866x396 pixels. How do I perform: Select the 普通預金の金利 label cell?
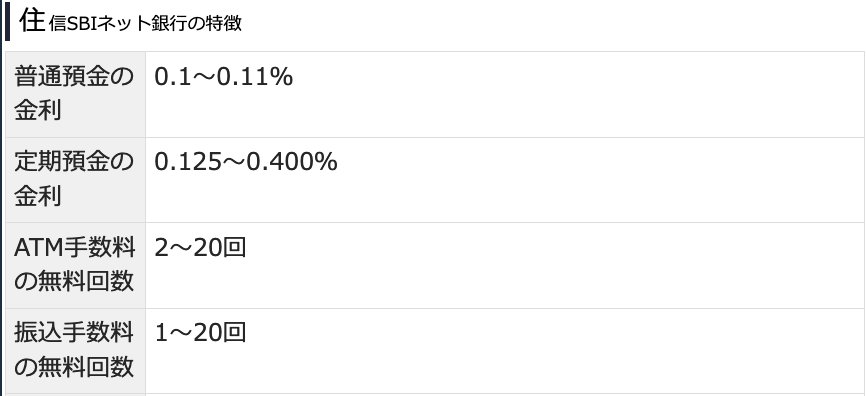click(x=76, y=94)
